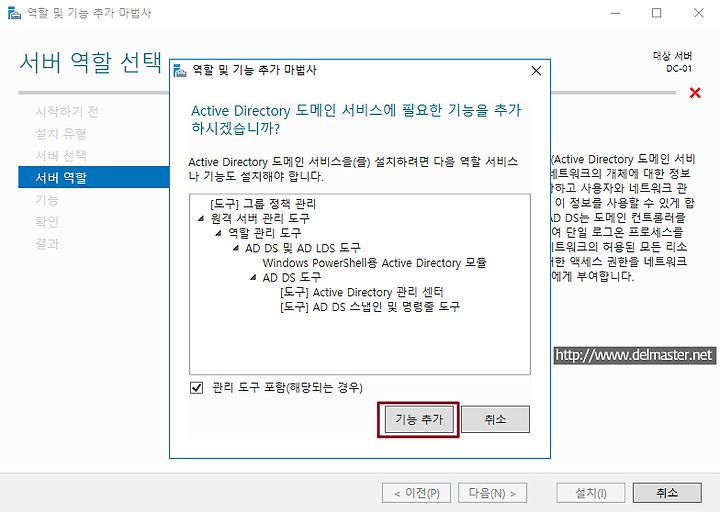Close the main wizard window
Image resolution: width=720 pixels, height=512 pixels.
698,13
